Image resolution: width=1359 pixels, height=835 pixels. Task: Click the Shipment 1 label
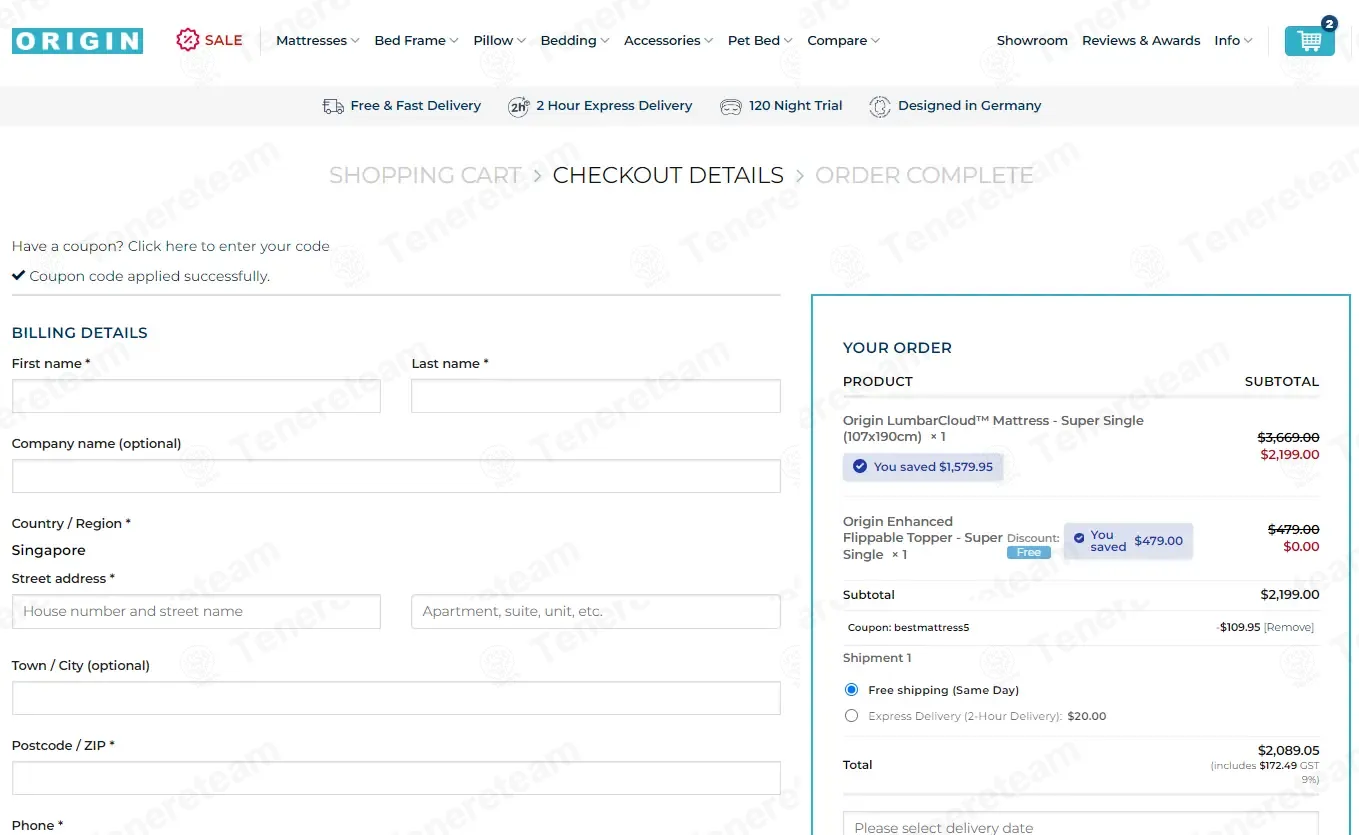[x=877, y=658]
